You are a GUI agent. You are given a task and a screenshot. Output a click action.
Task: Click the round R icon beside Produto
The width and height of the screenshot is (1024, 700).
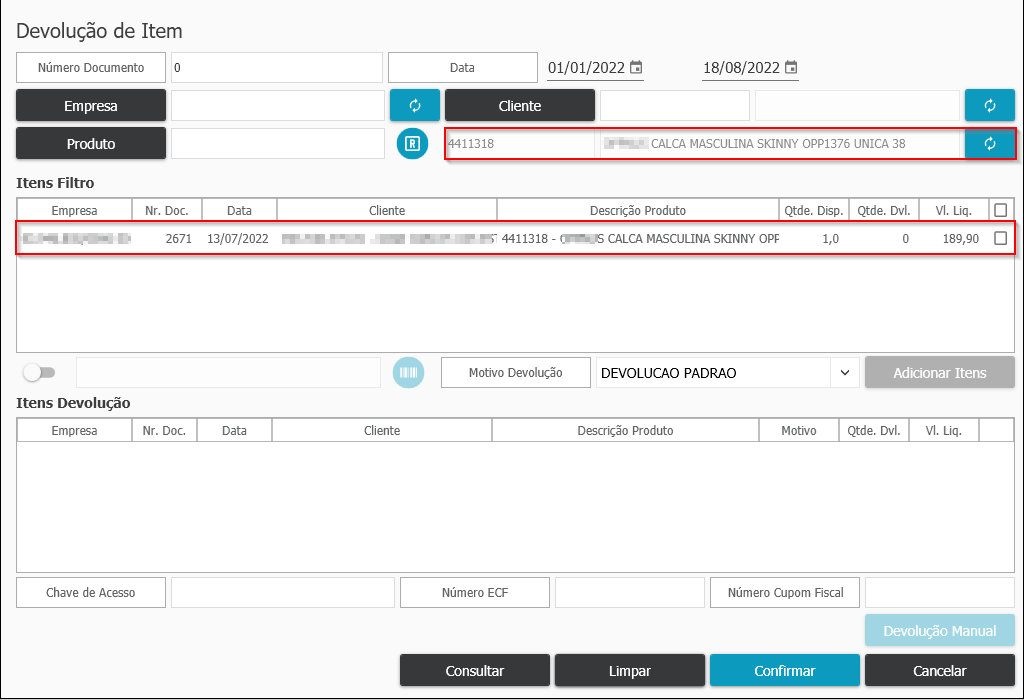[x=412, y=144]
